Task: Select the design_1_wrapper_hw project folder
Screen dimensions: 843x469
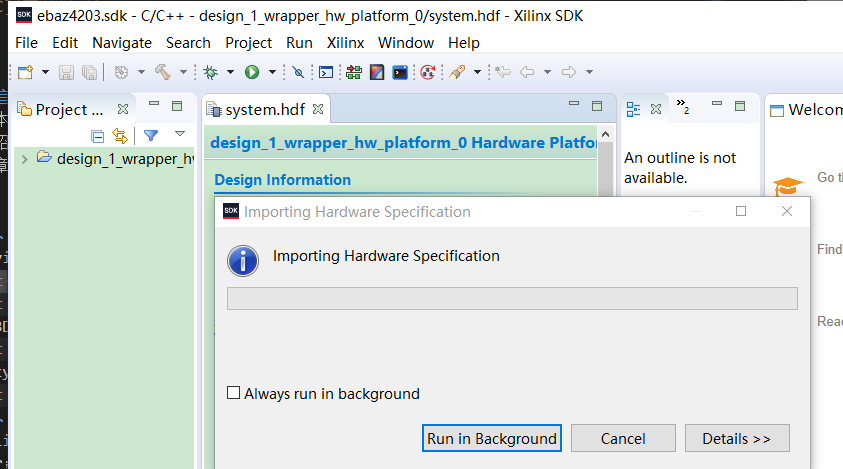Action: pos(115,159)
